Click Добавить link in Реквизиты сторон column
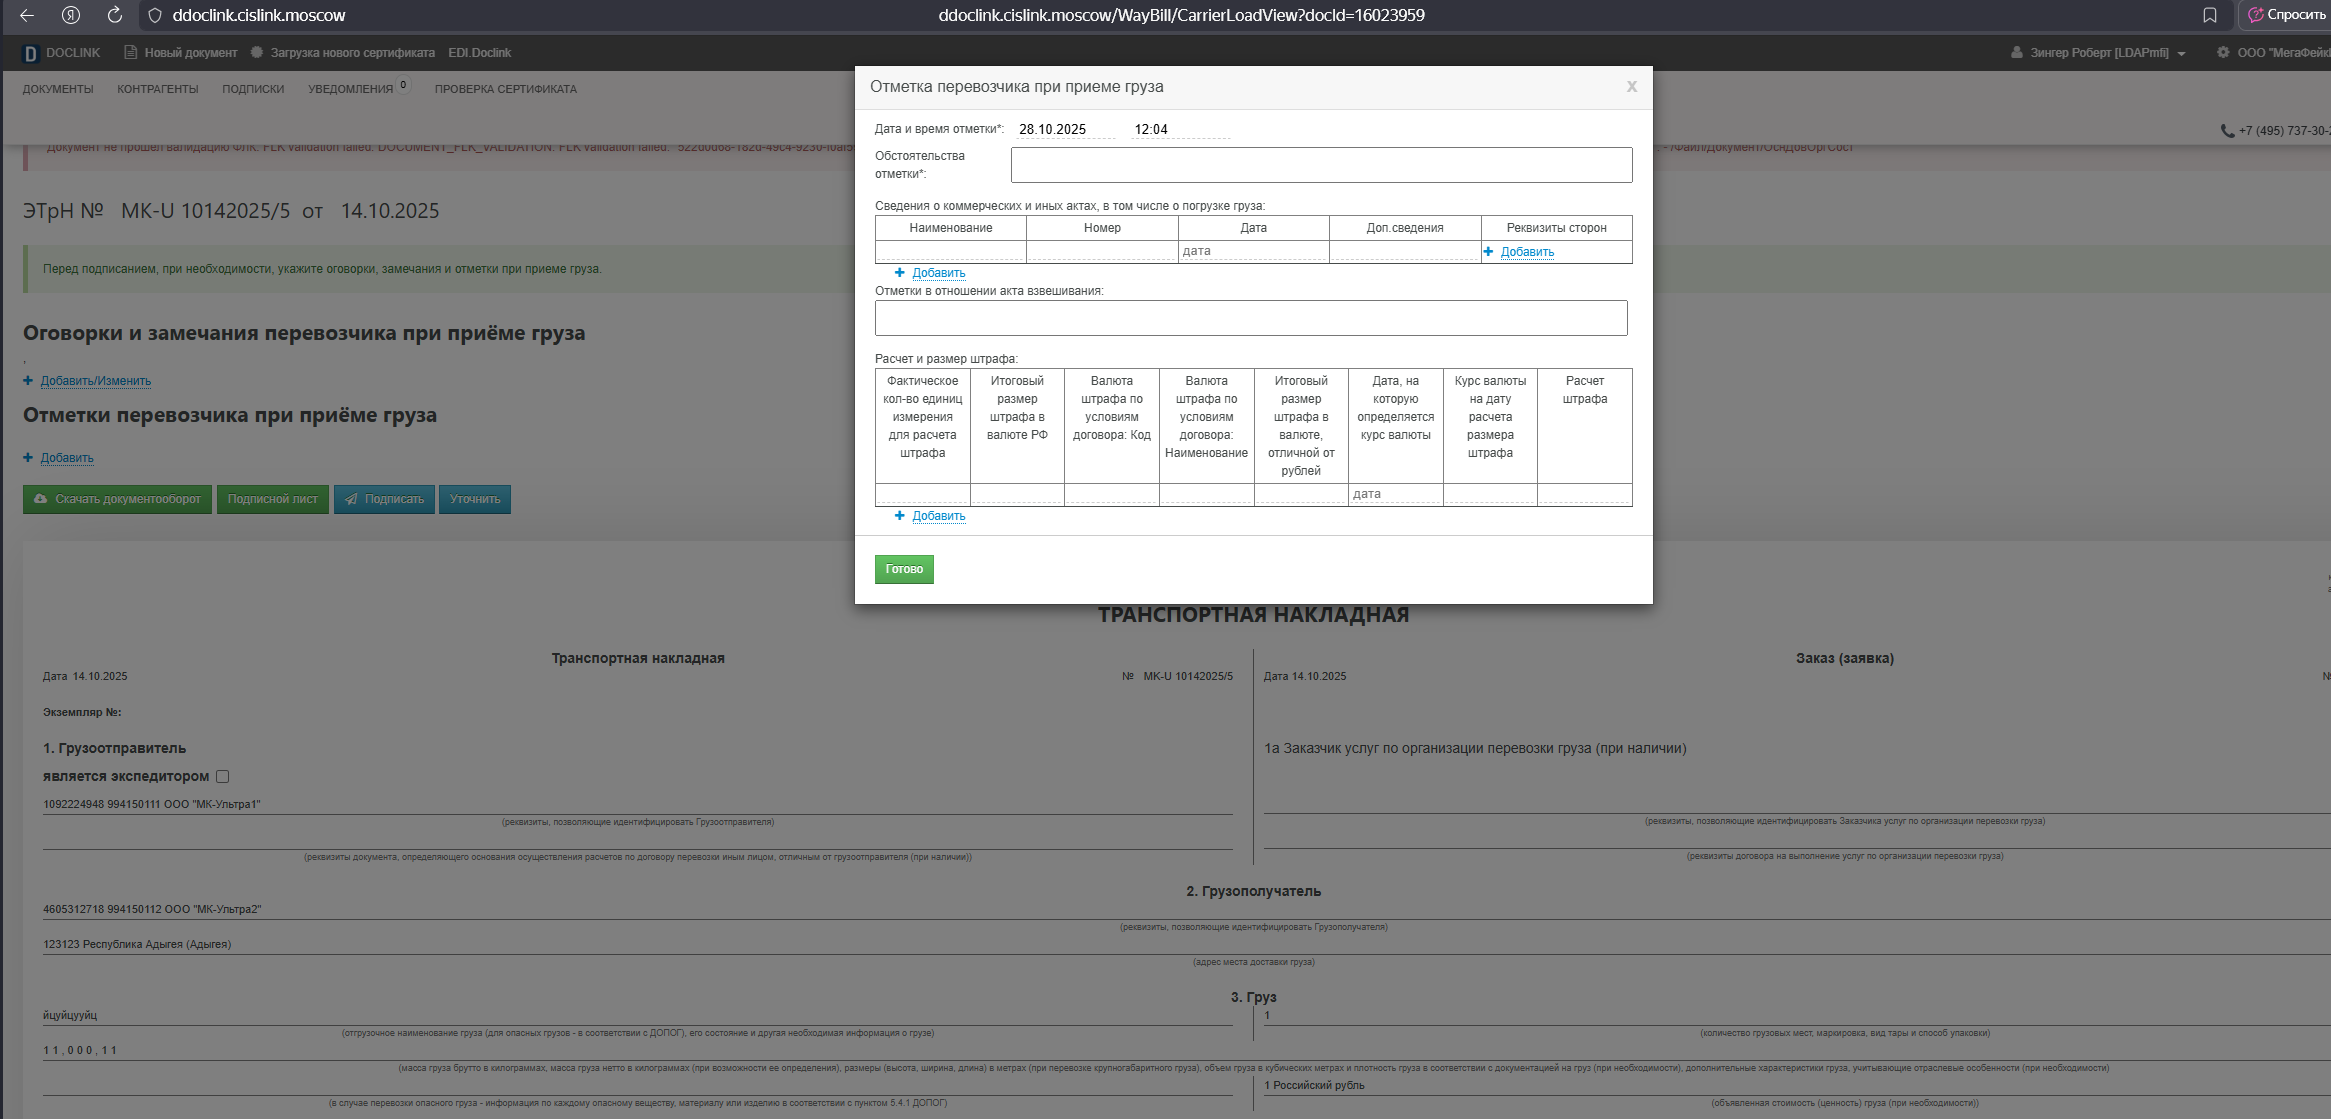 click(1526, 252)
